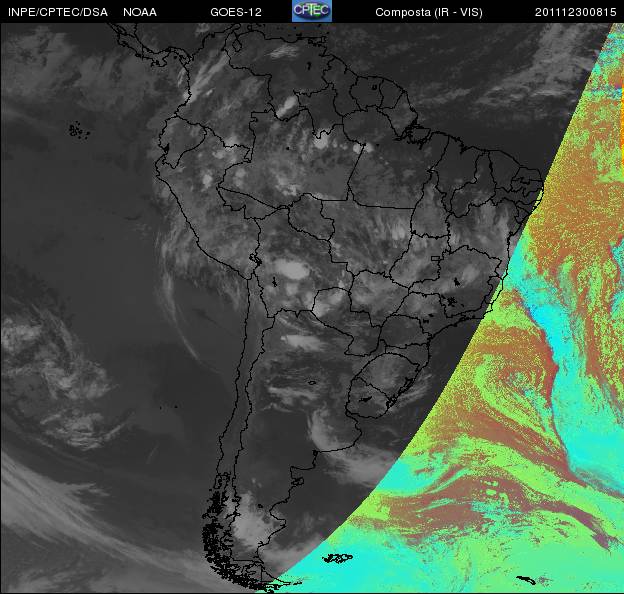Image resolution: width=624 pixels, height=594 pixels.
Task: Click the NOAA label in the header
Action: pos(140,12)
